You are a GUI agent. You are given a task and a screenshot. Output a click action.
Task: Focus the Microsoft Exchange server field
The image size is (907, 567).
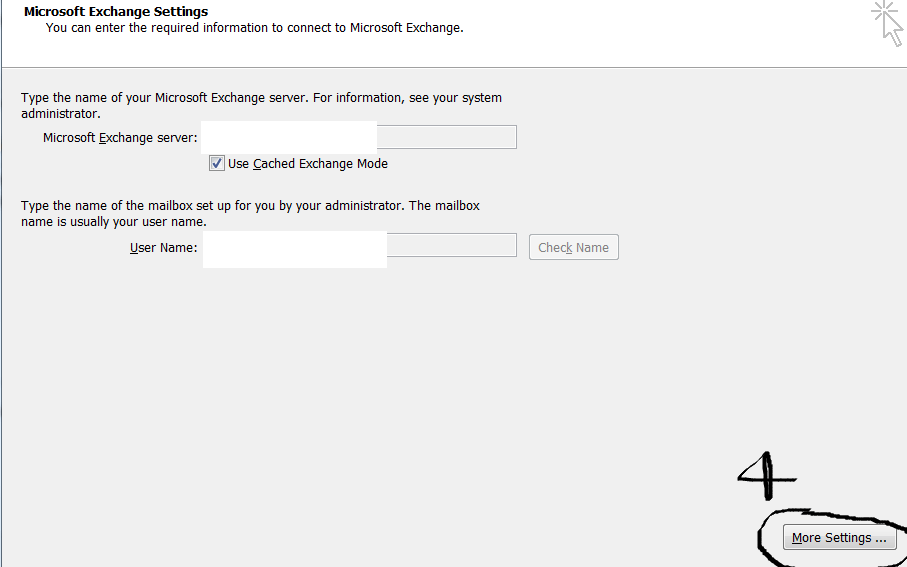(x=359, y=137)
